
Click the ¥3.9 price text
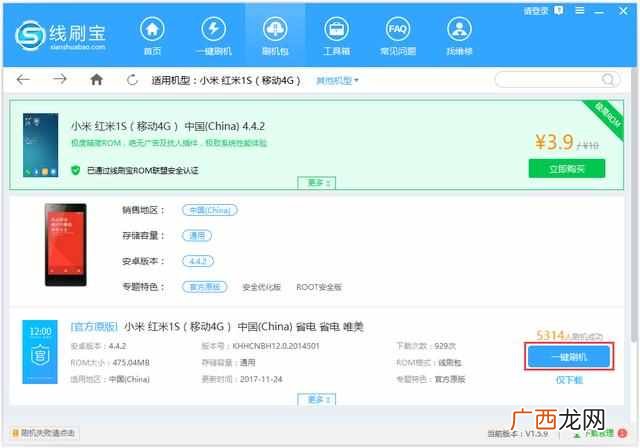(x=554, y=142)
